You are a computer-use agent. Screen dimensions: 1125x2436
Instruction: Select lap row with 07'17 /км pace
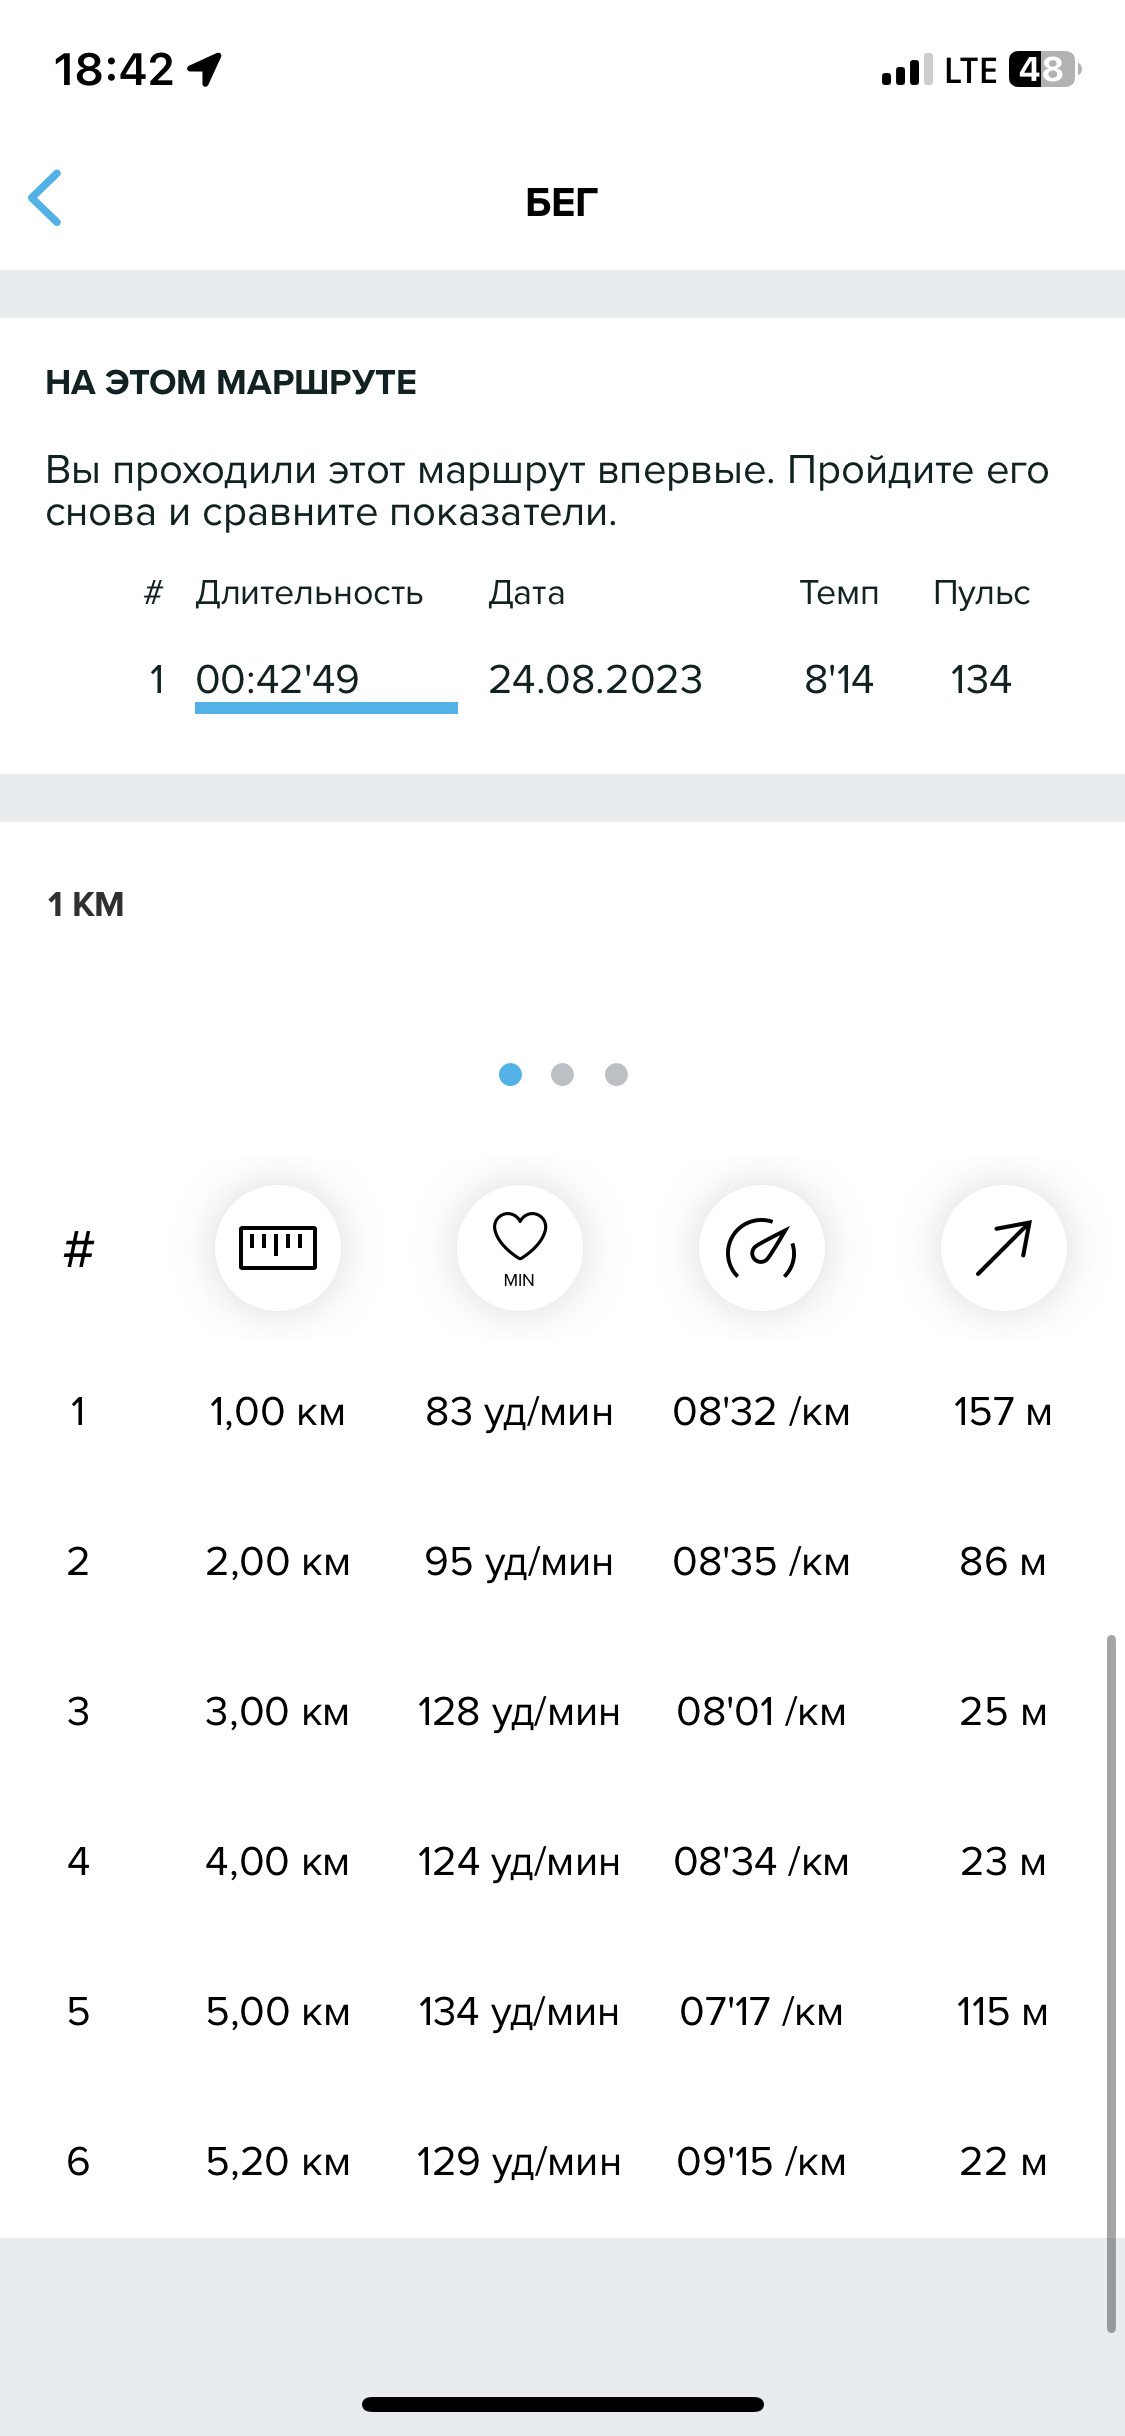[x=562, y=2011]
